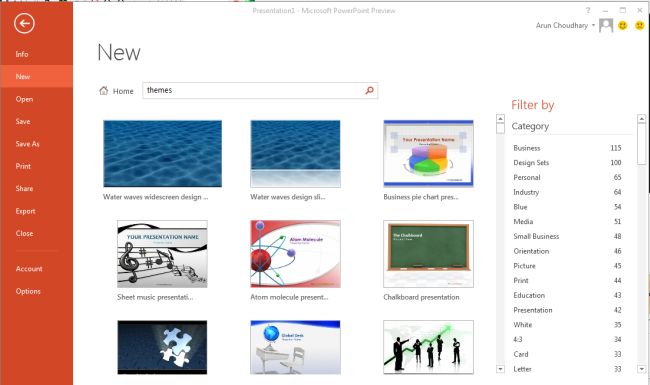Select the puzzle piece template thumbnail
650x385 pixels.
tap(162, 347)
